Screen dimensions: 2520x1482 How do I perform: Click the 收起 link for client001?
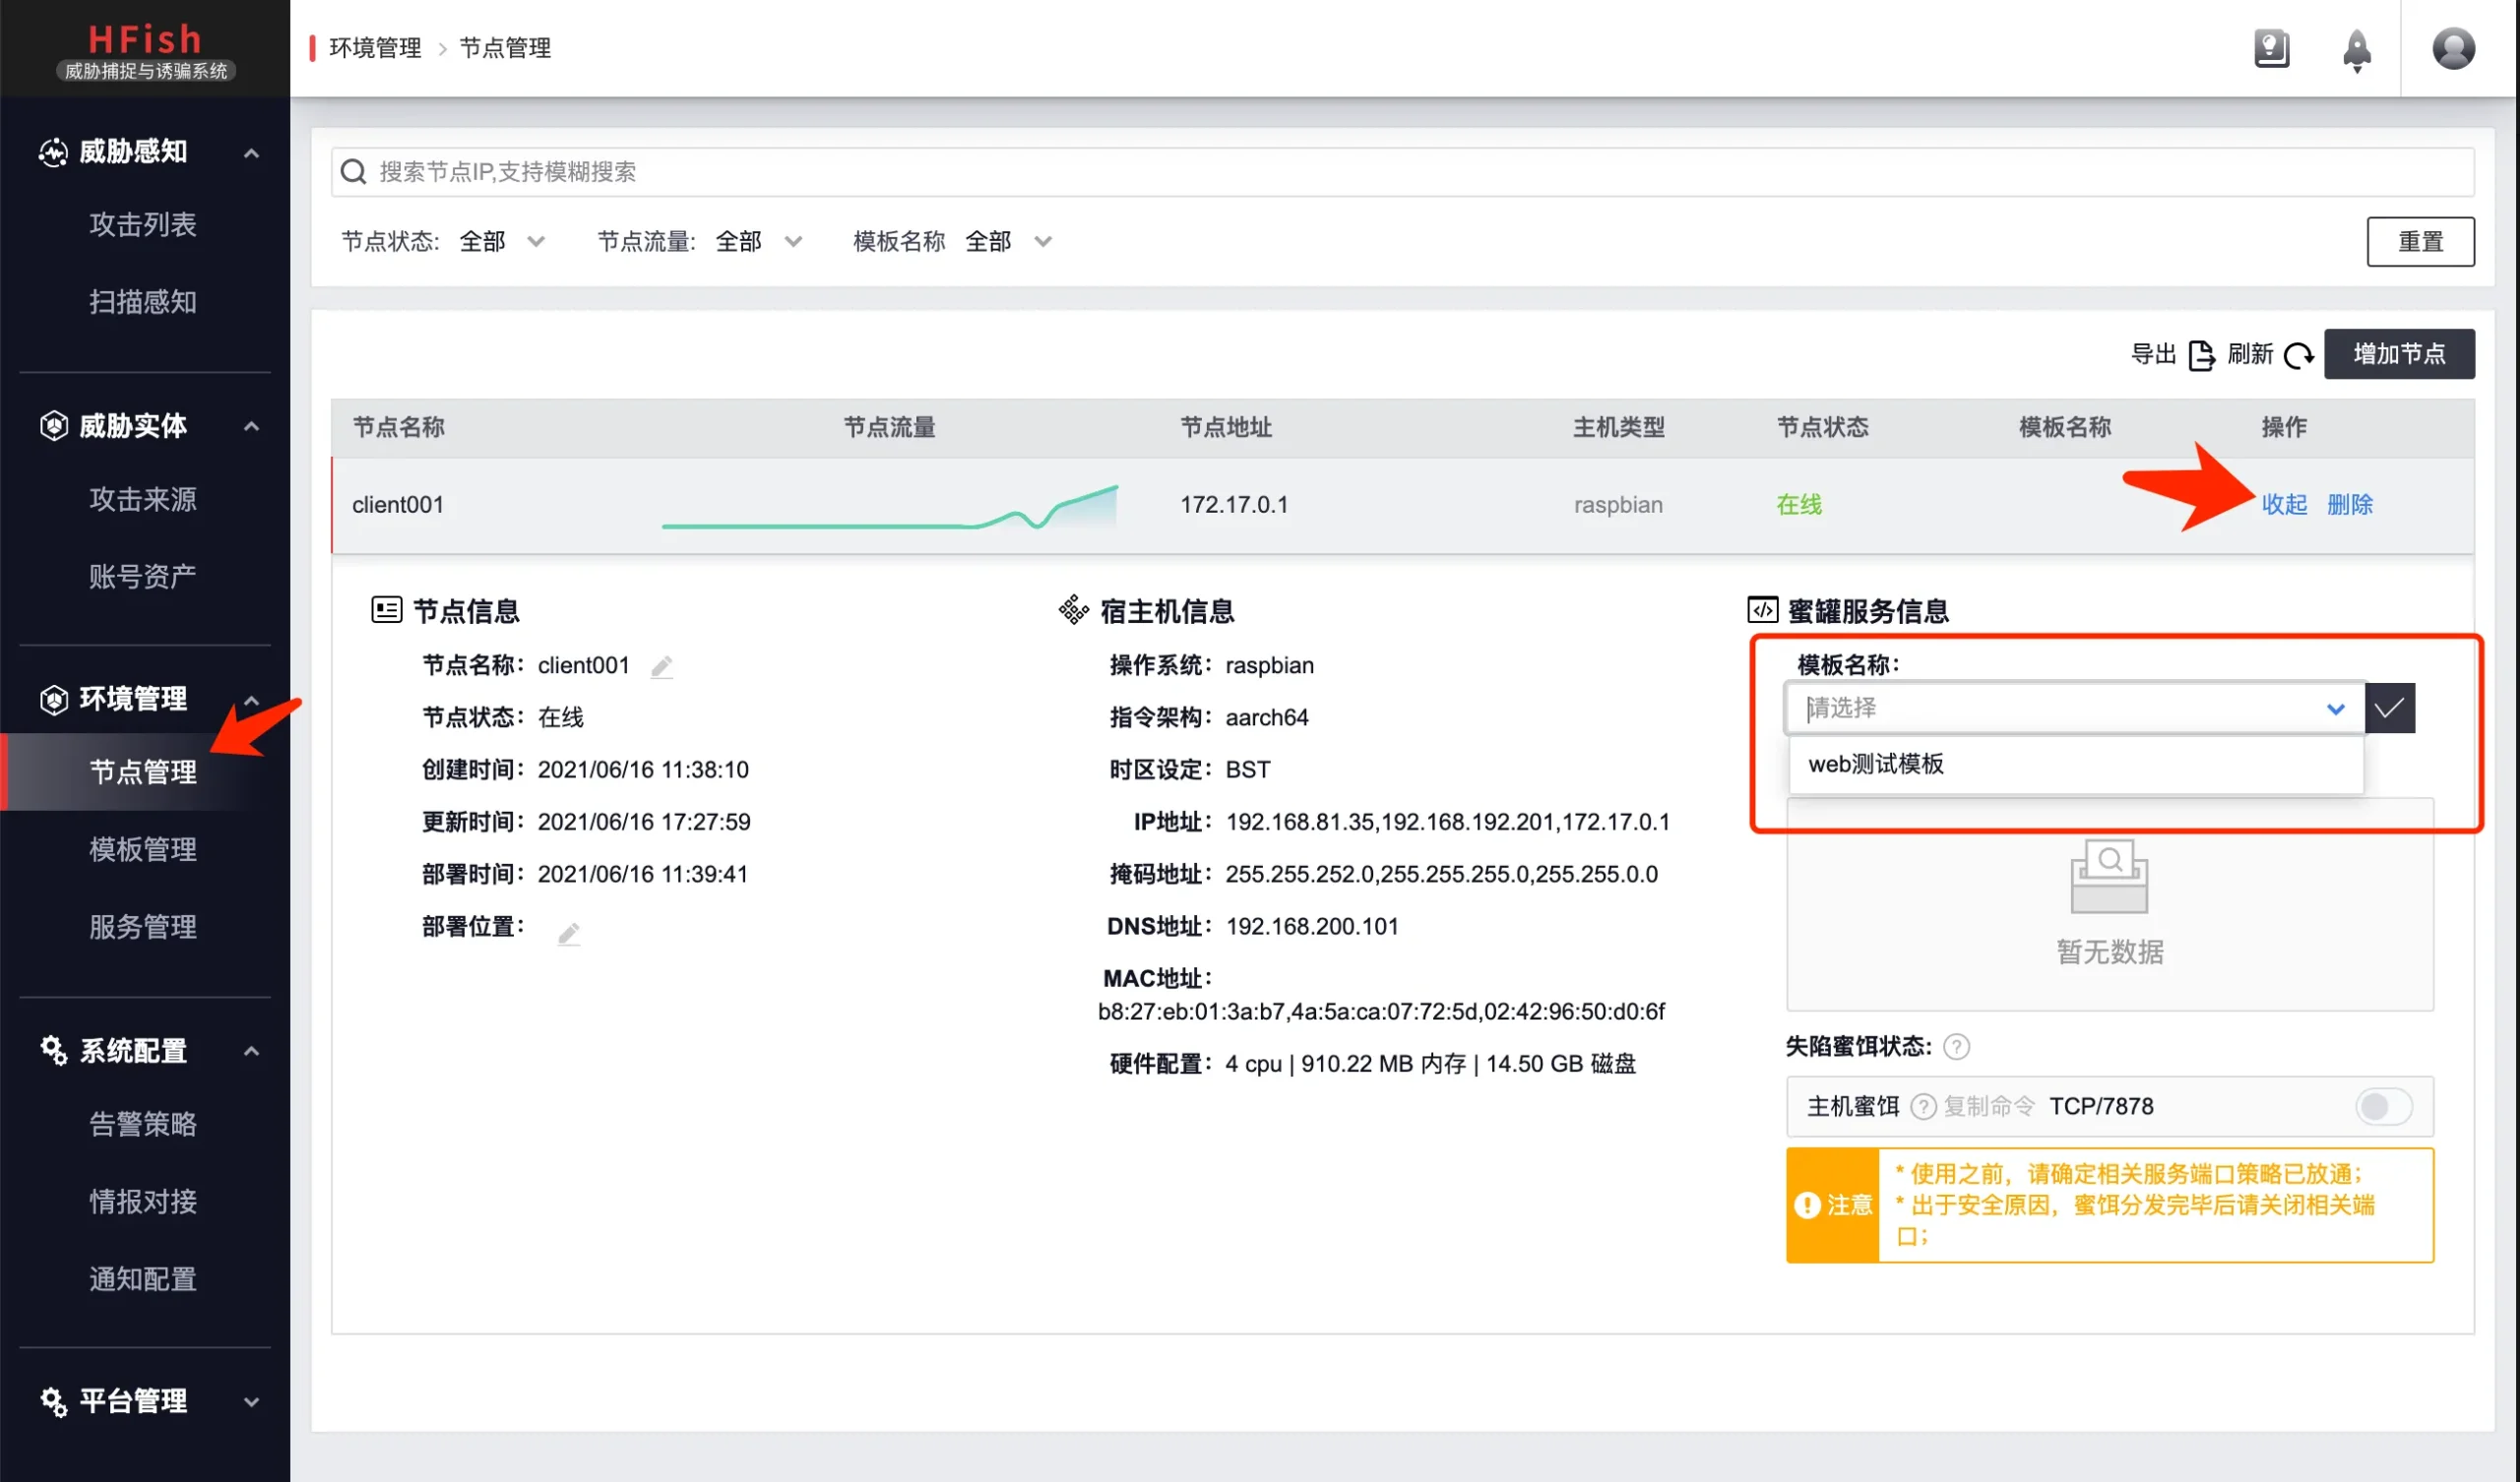(2284, 505)
